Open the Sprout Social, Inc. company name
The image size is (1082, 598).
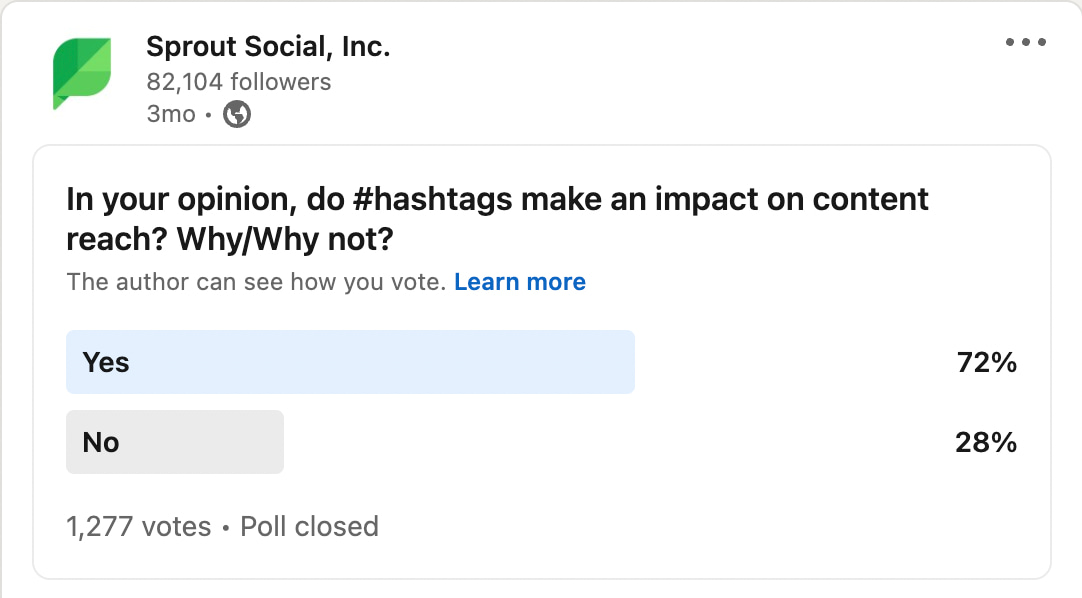pyautogui.click(x=268, y=46)
